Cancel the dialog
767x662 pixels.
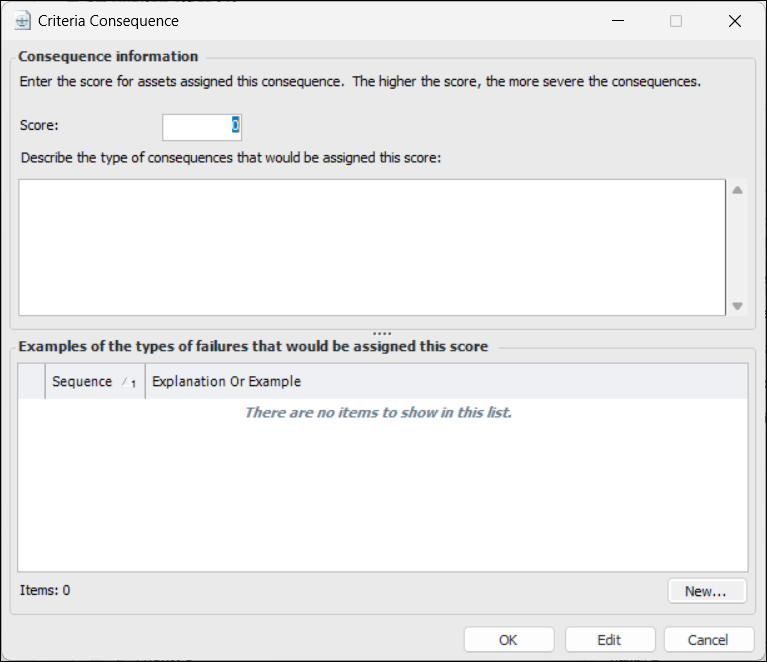pyautogui.click(x=708, y=640)
